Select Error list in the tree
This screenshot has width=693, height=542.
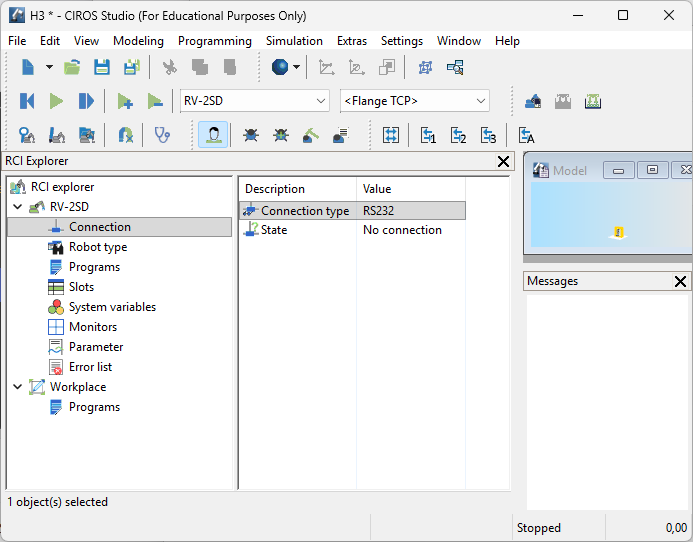[90, 367]
